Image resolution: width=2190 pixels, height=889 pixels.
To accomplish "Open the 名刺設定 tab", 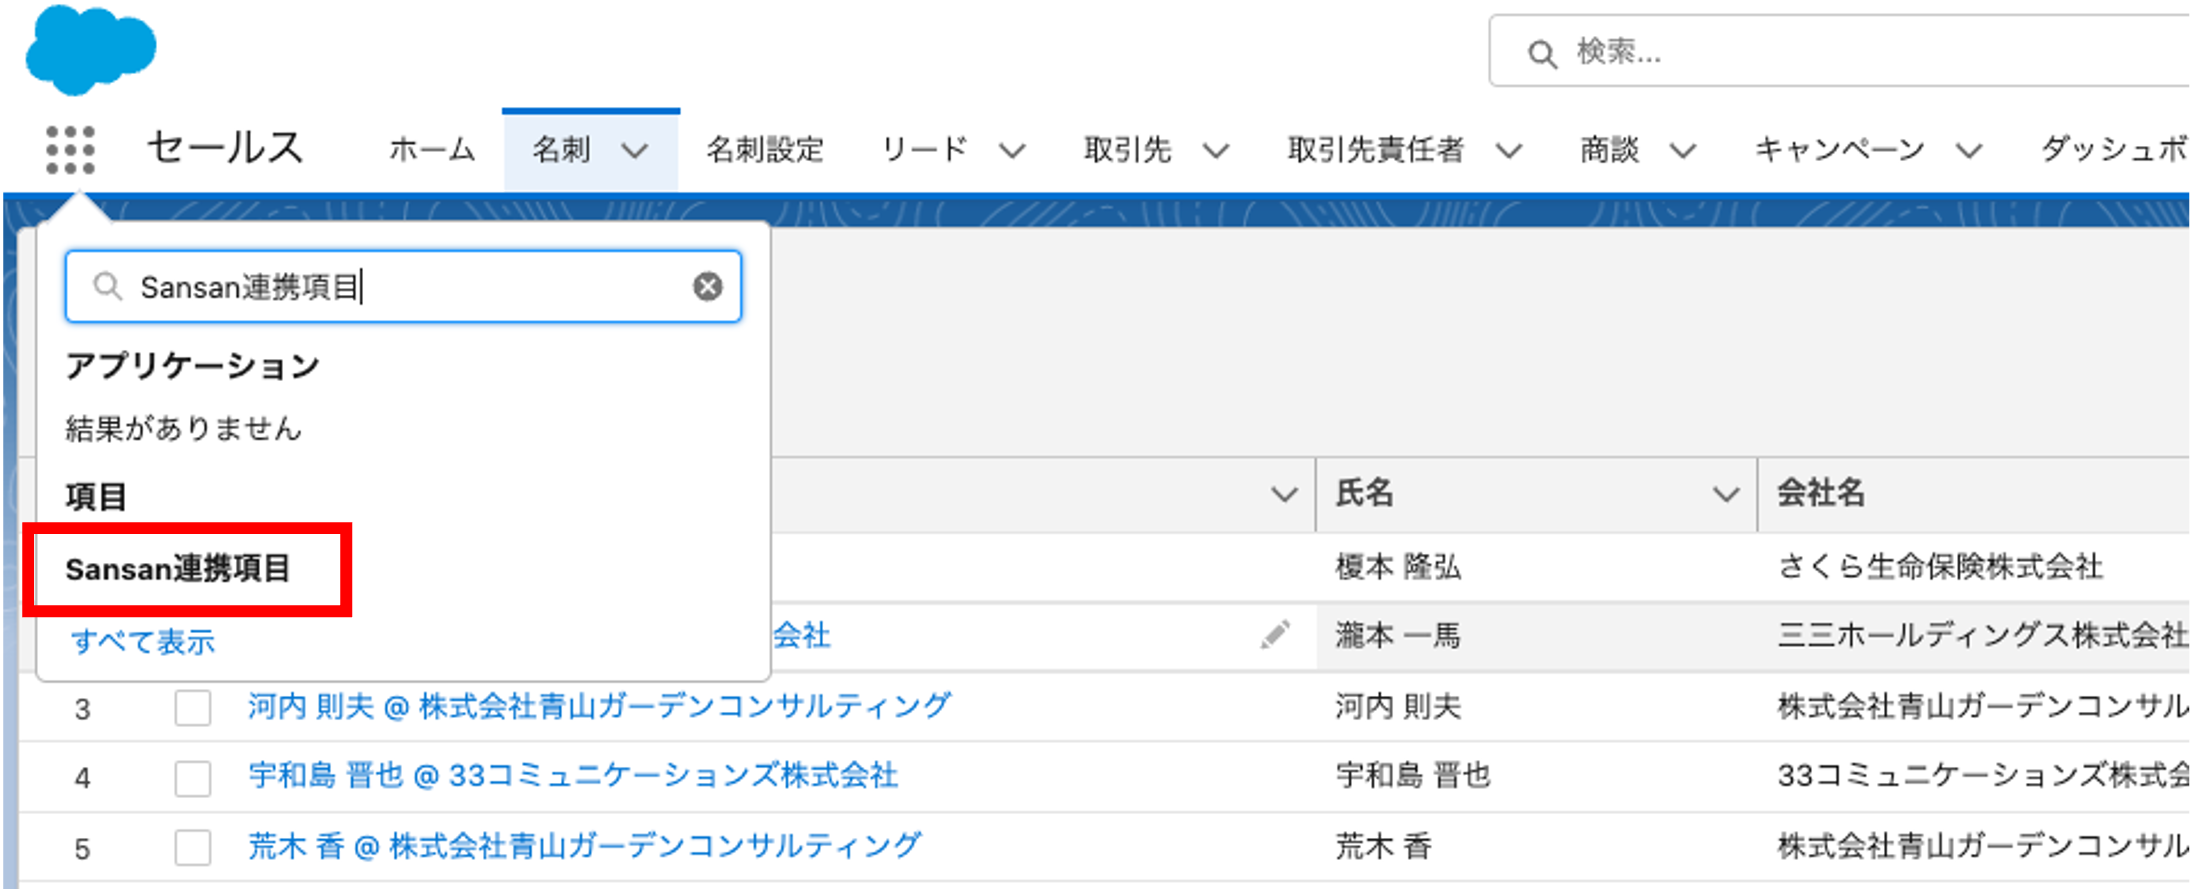I will pyautogui.click(x=765, y=150).
